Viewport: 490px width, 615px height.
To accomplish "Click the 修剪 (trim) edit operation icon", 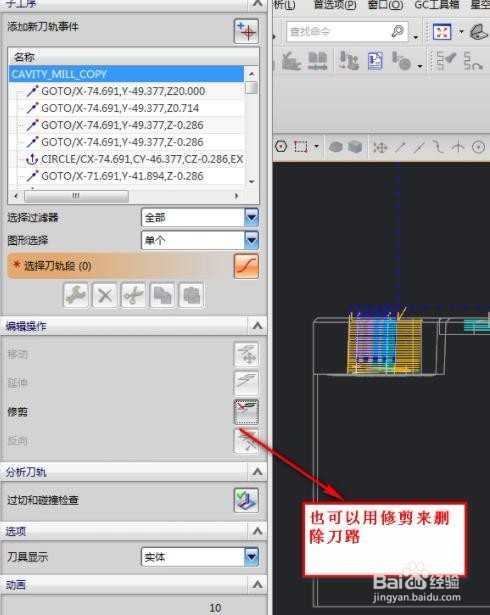I will tap(246, 412).
